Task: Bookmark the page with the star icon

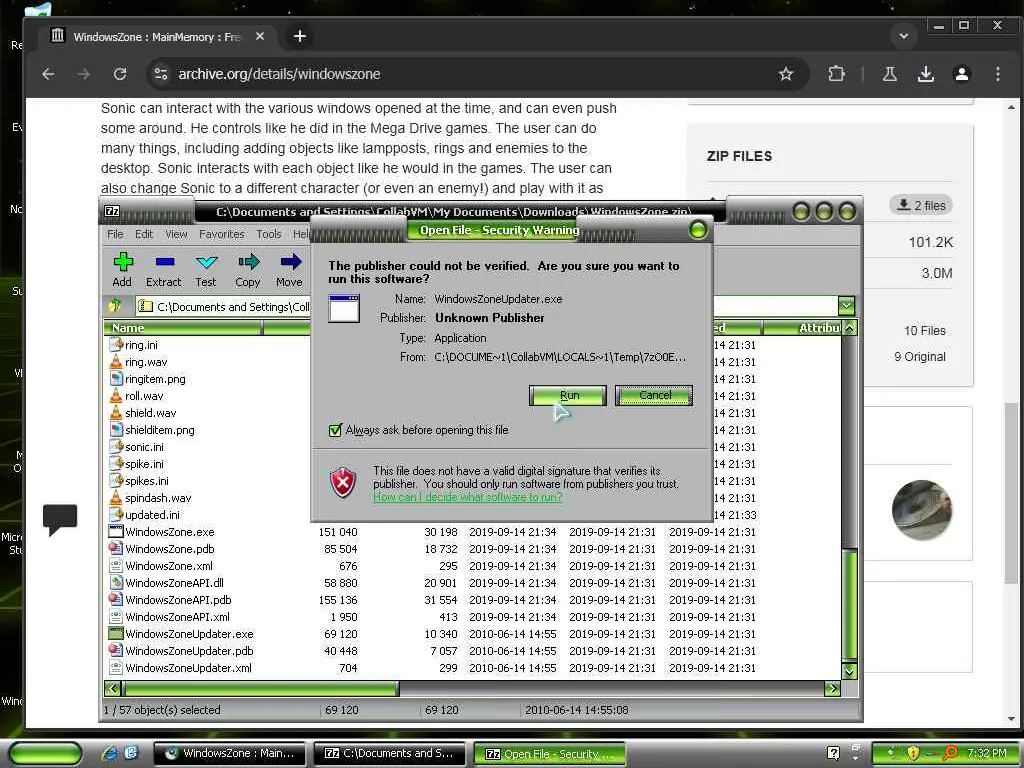Action: (x=786, y=74)
